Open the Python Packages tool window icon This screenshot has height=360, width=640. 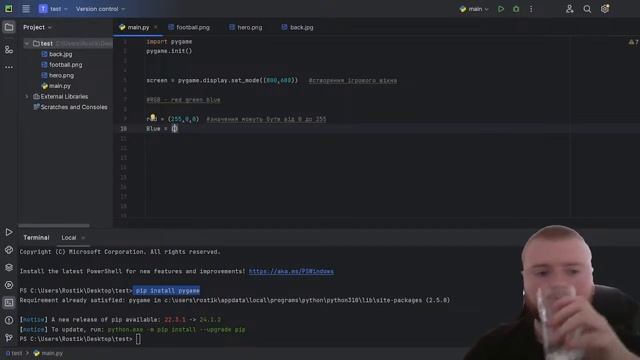(x=9, y=250)
